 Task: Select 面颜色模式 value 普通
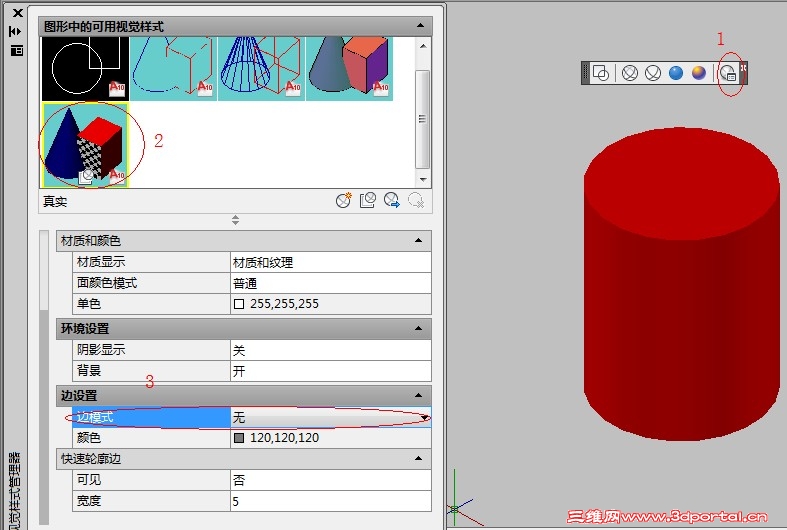(330, 283)
